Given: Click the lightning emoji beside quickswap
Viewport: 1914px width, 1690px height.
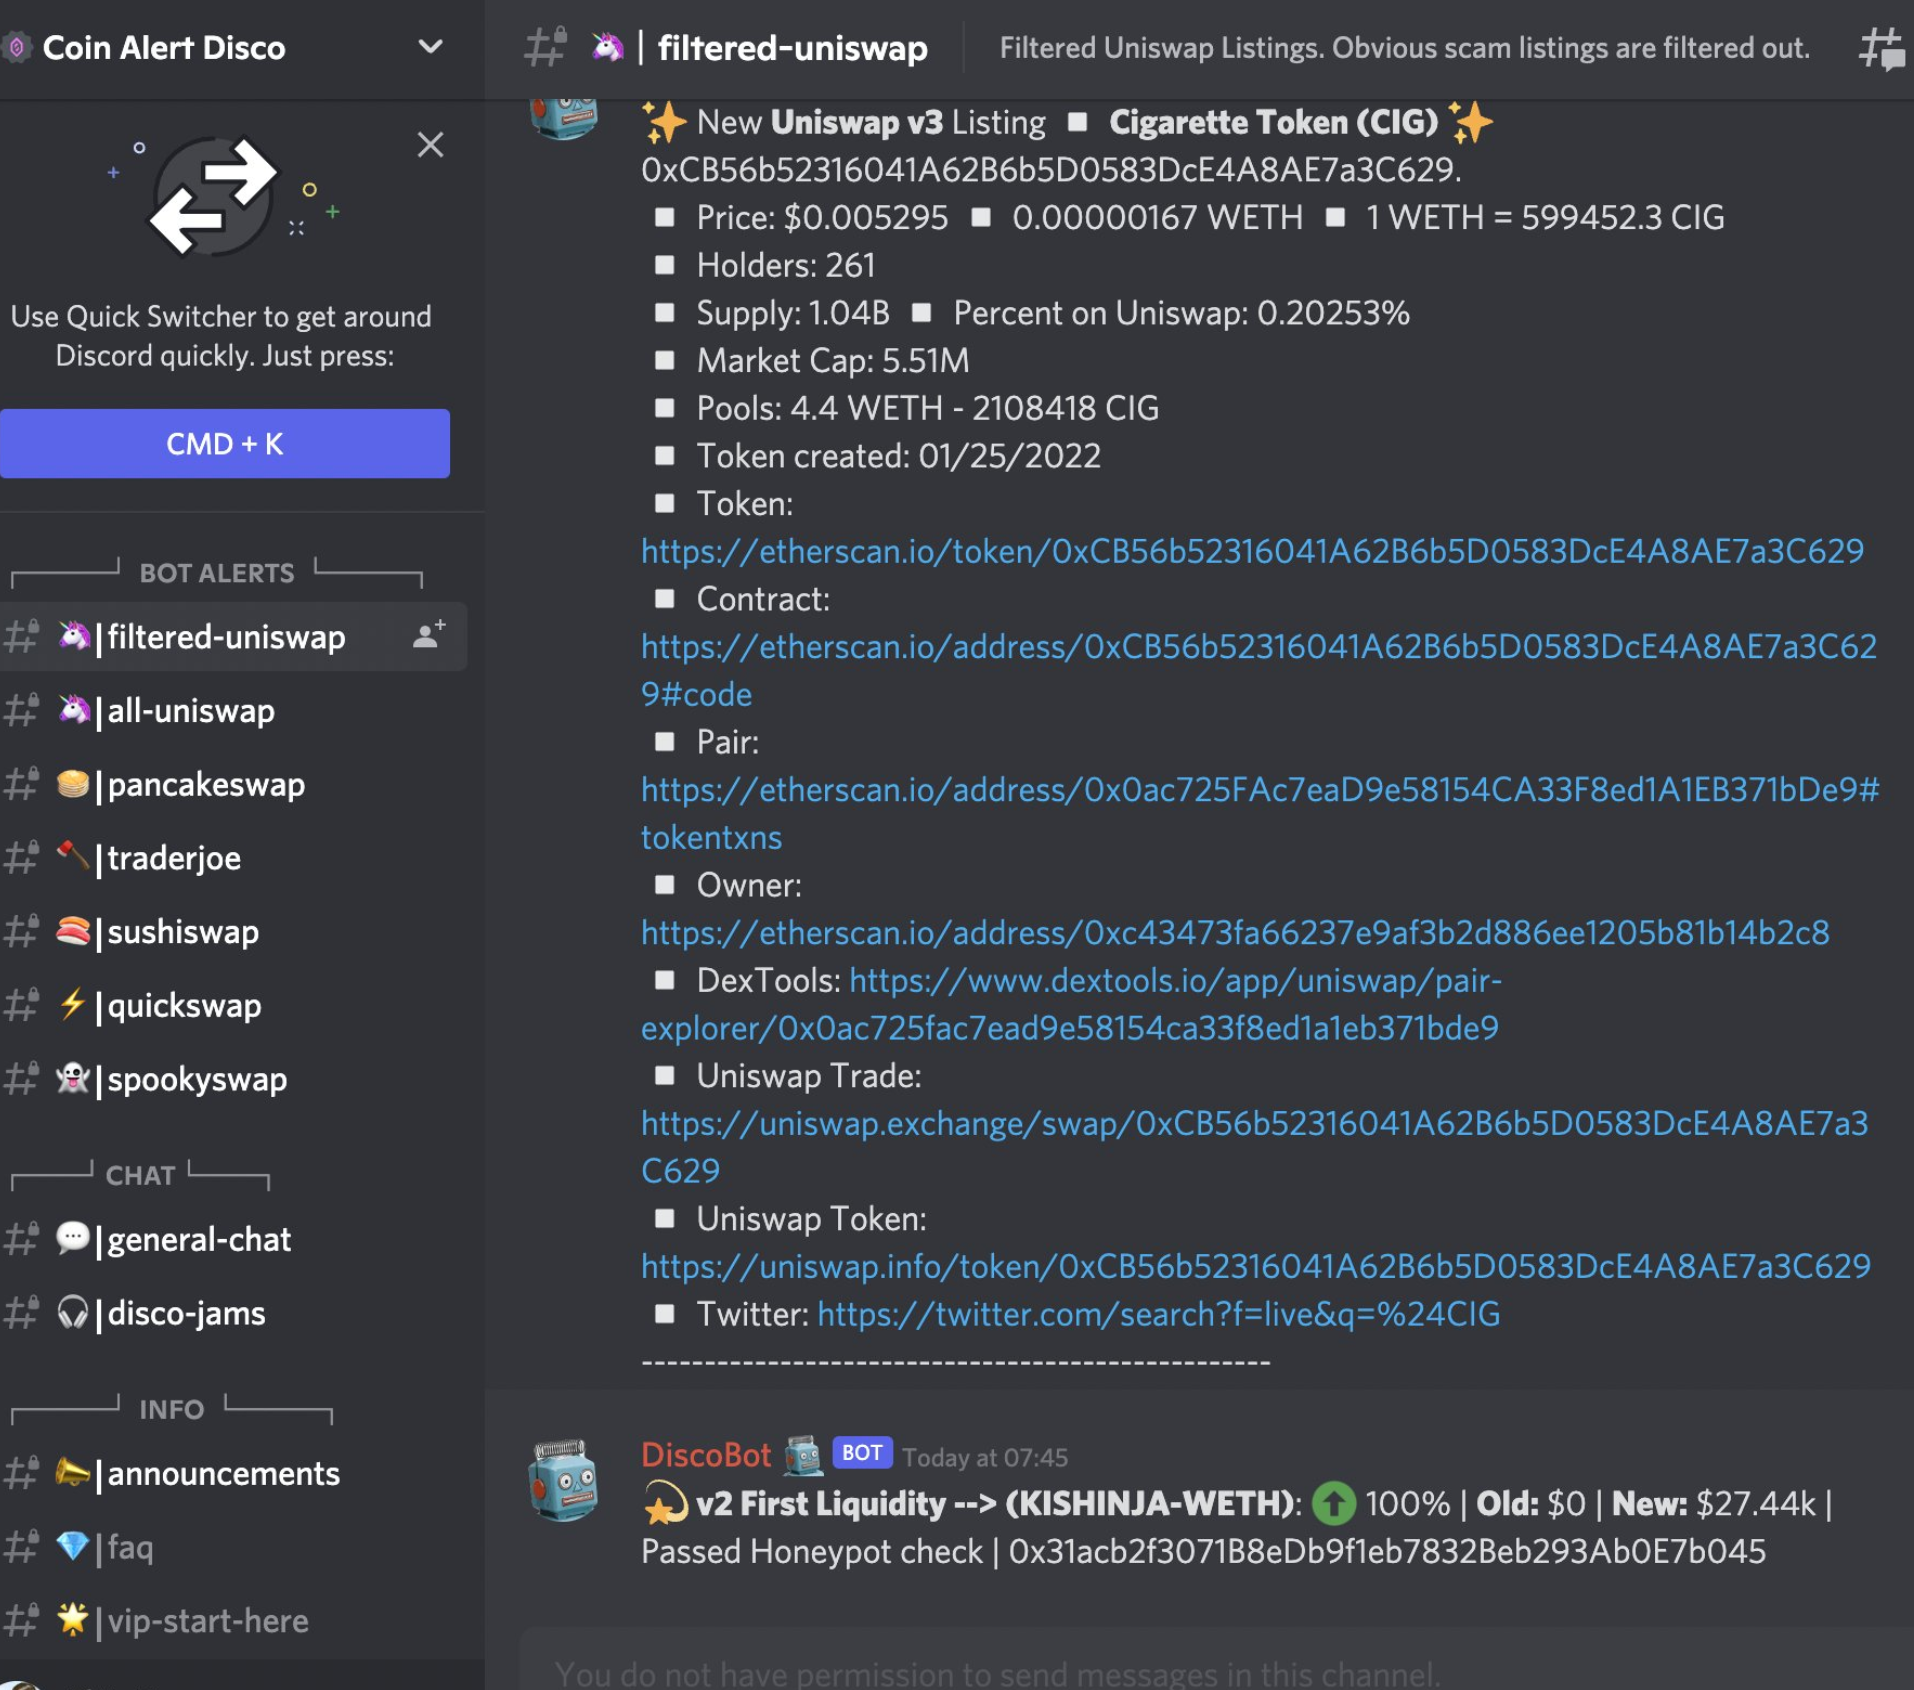Looking at the screenshot, I should (x=73, y=1004).
